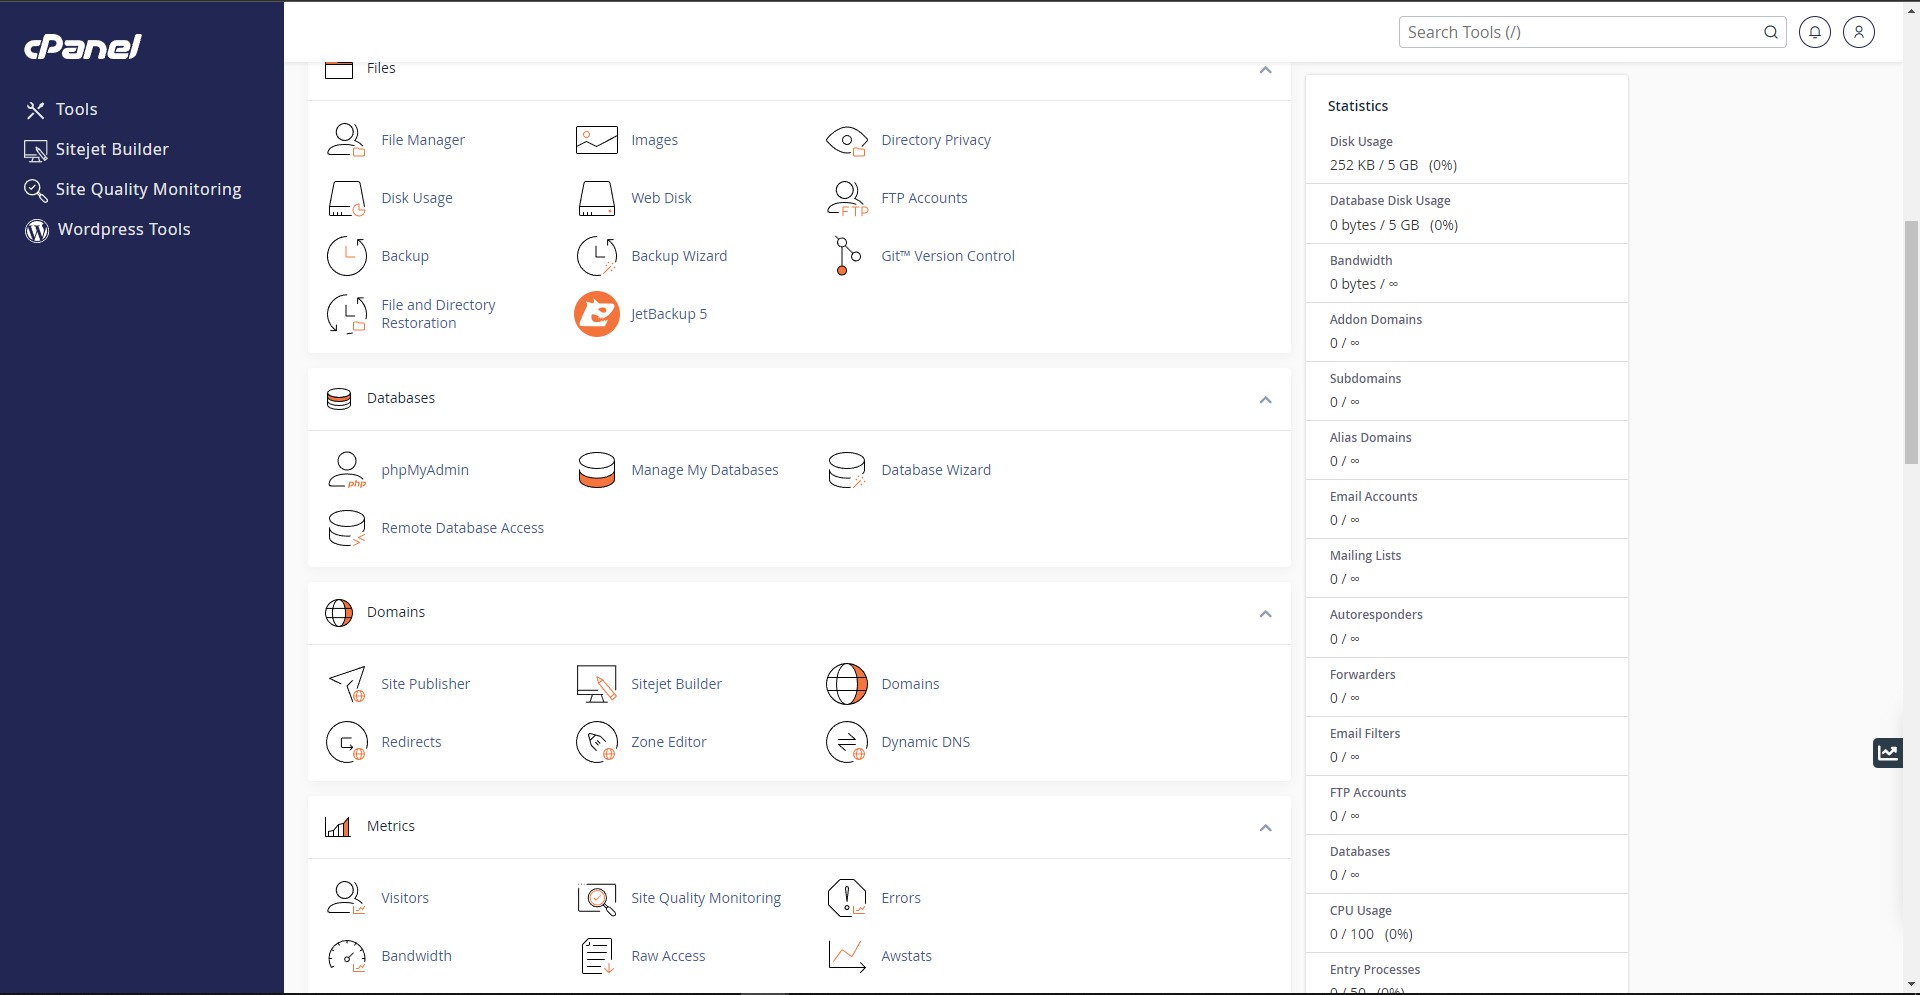
Task: Open the Directory Privacy tool
Action: (x=935, y=140)
